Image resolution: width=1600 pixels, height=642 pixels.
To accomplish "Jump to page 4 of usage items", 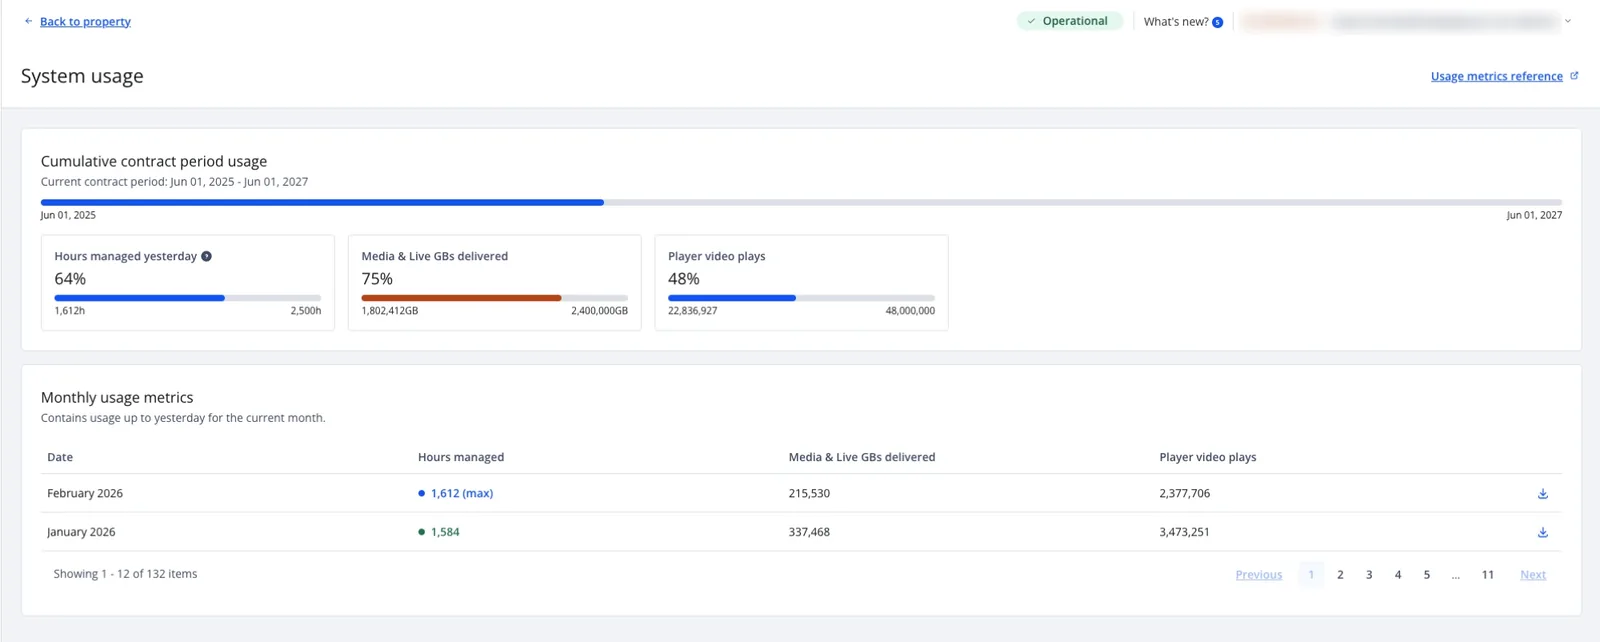I will (x=1398, y=574).
